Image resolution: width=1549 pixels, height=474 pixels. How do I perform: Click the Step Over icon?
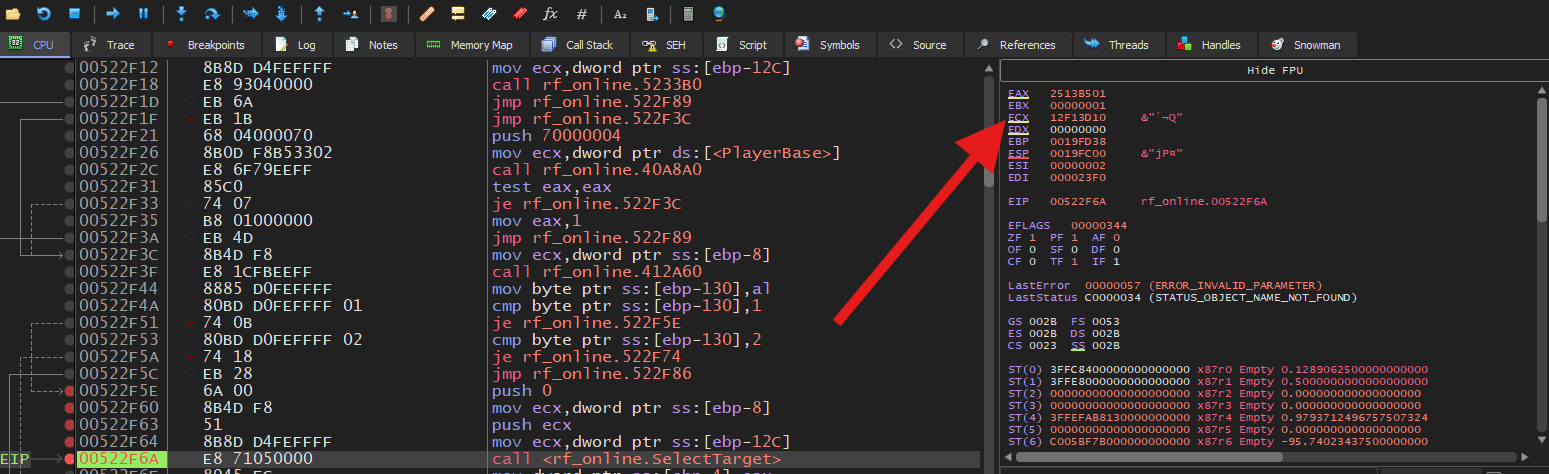coord(212,14)
